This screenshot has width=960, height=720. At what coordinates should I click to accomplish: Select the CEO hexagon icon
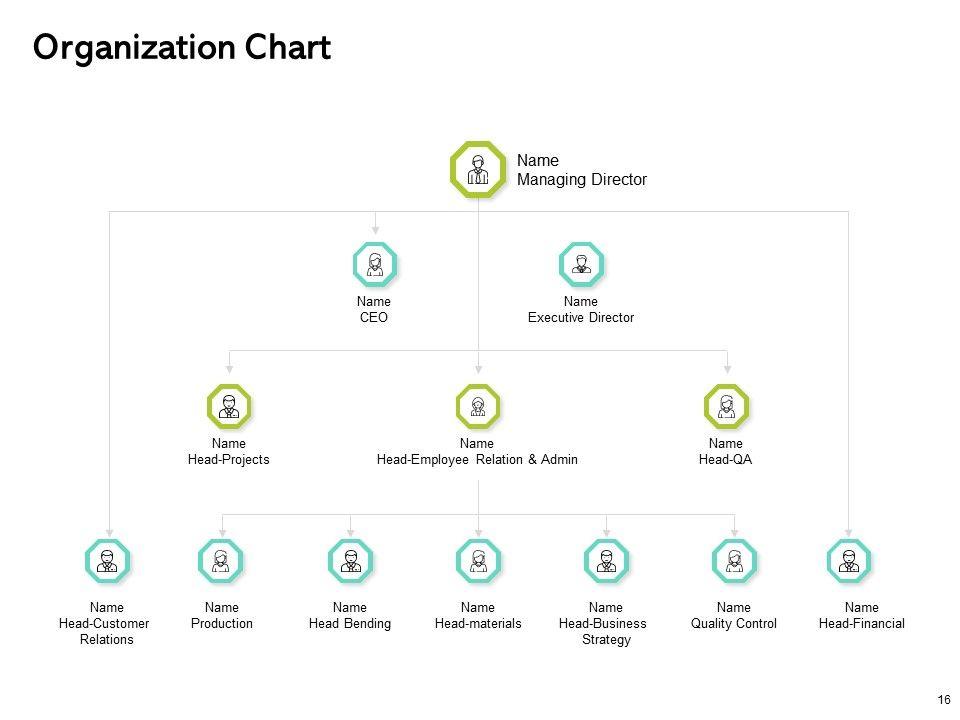(375, 264)
